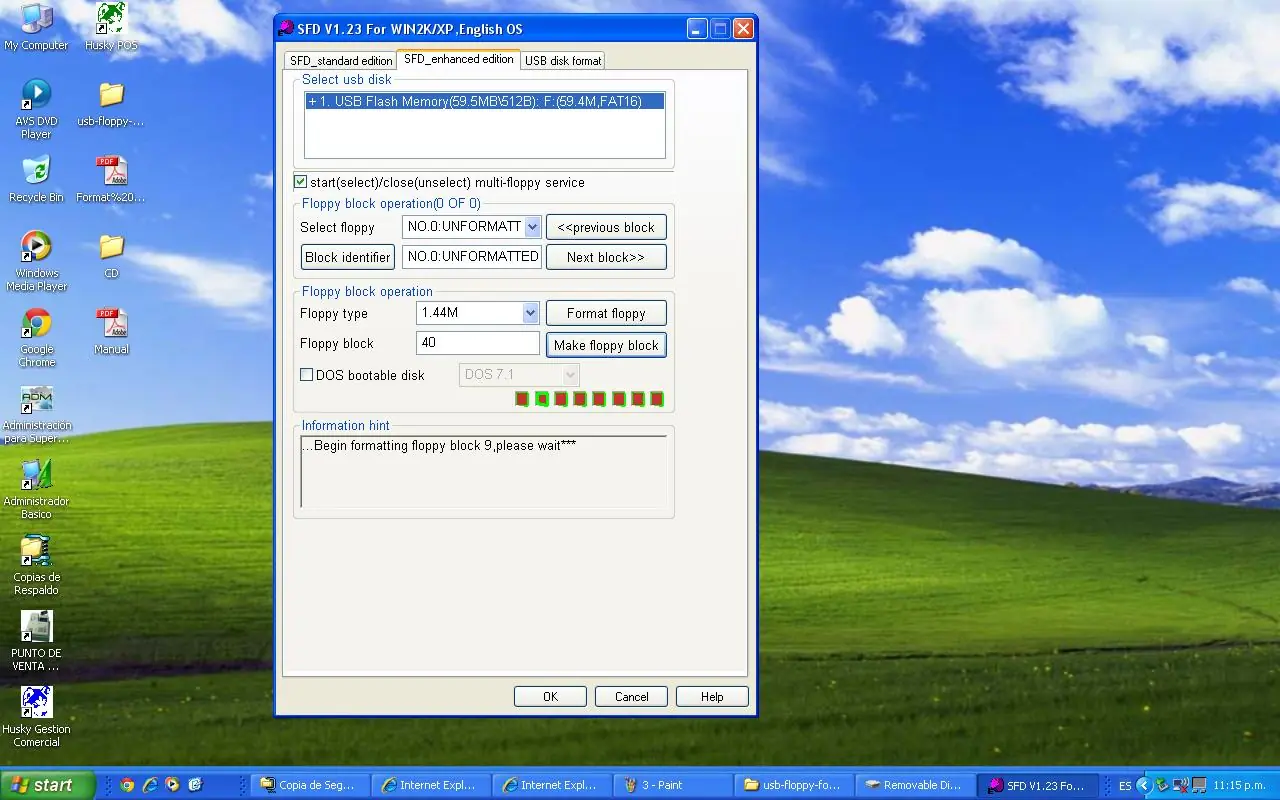The height and width of the screenshot is (800, 1280).
Task: Click the Block identifier button
Action: [348, 257]
